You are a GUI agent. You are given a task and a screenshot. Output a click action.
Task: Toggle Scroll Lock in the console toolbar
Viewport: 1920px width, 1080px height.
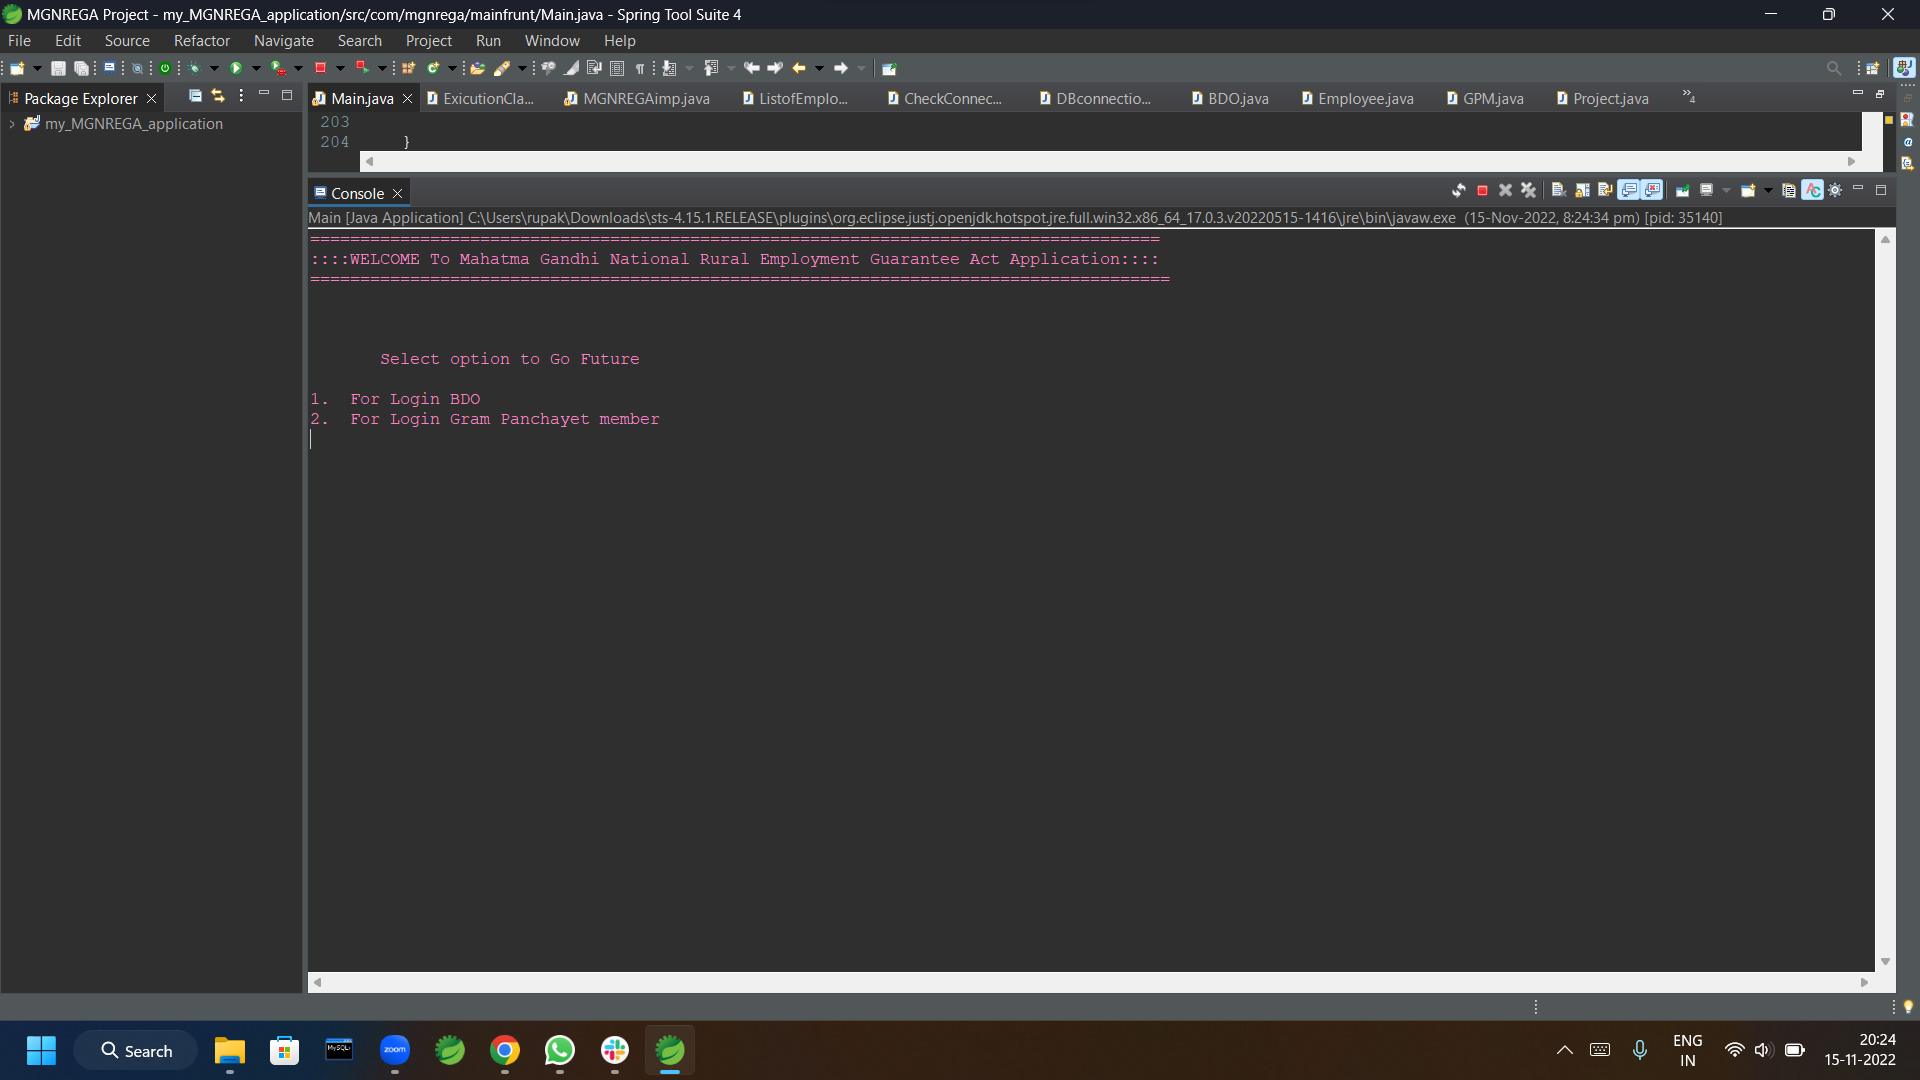tap(1582, 190)
